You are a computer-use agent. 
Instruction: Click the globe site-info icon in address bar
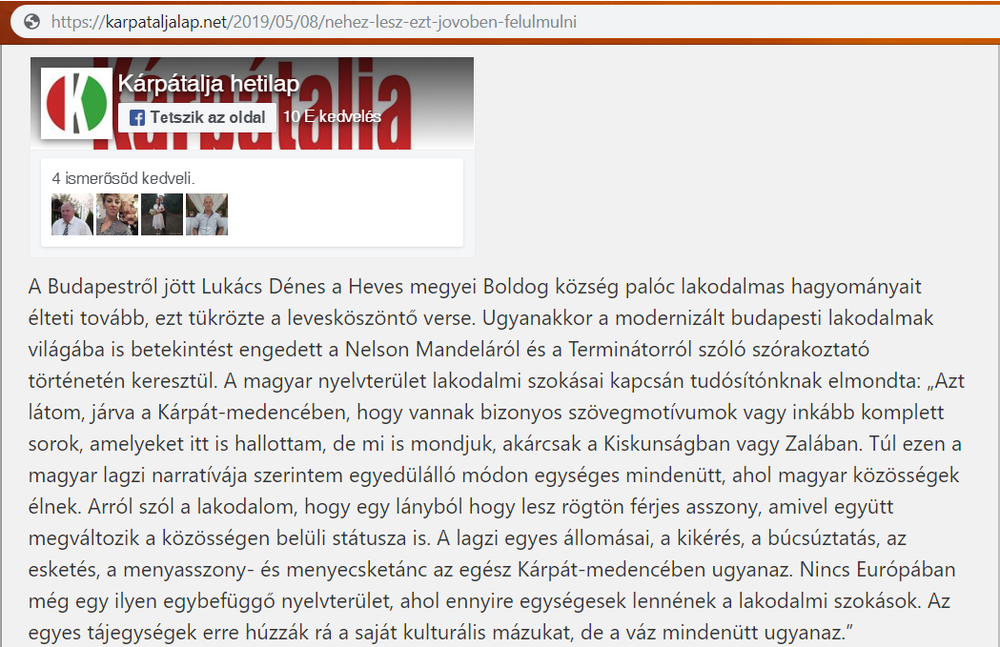(32, 21)
